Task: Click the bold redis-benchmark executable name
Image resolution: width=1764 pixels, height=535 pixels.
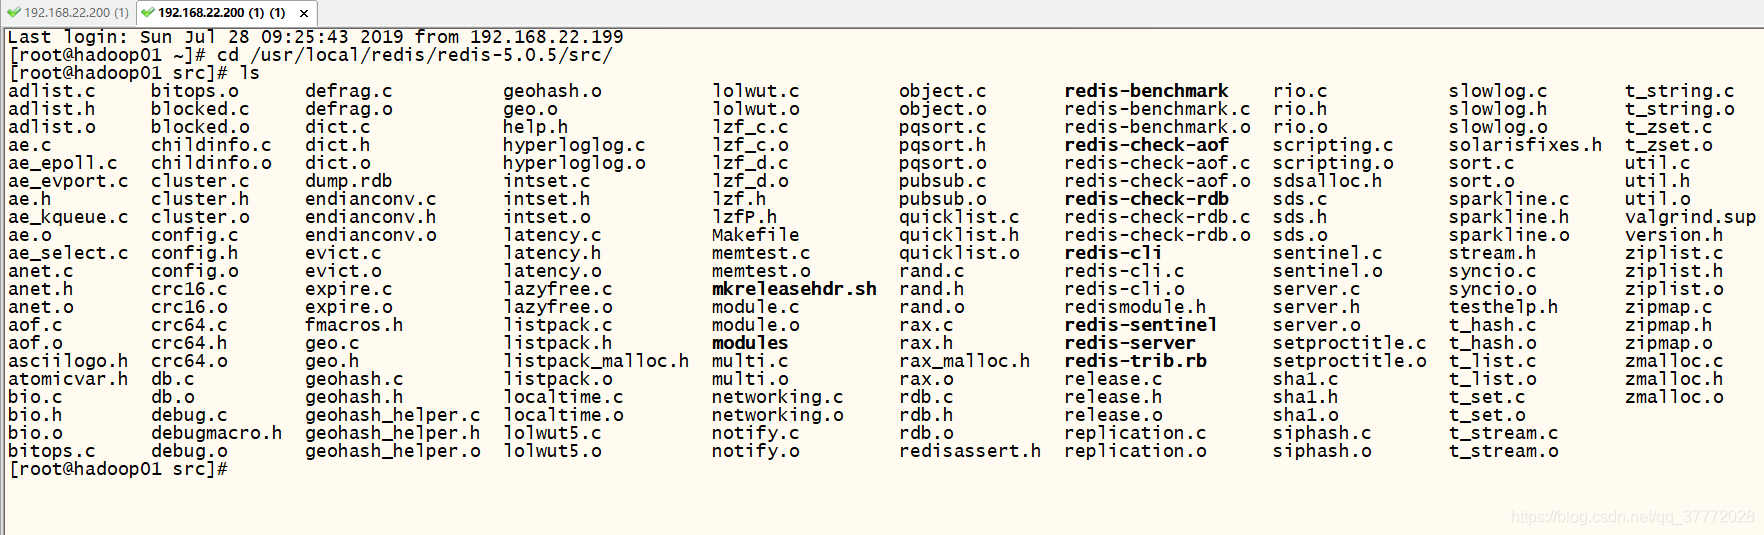Action: coord(1147,91)
